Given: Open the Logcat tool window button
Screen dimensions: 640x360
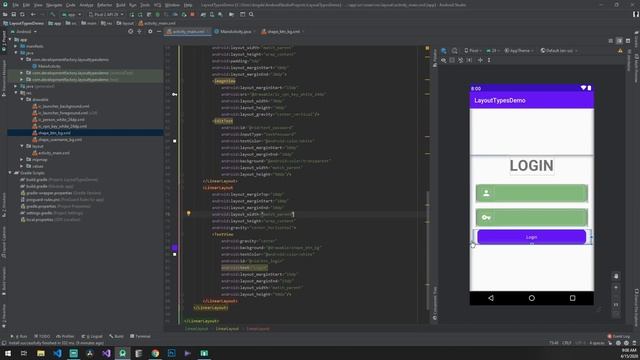Looking at the screenshot, I should point(92,336).
